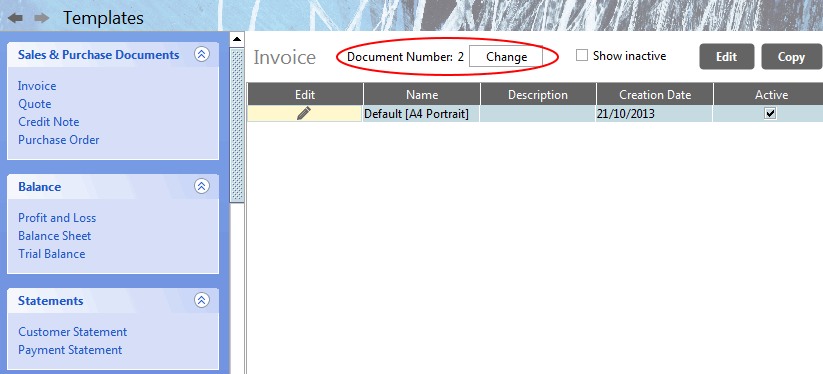
Task: Select Purchase Order in the sidebar
Action: (x=59, y=140)
